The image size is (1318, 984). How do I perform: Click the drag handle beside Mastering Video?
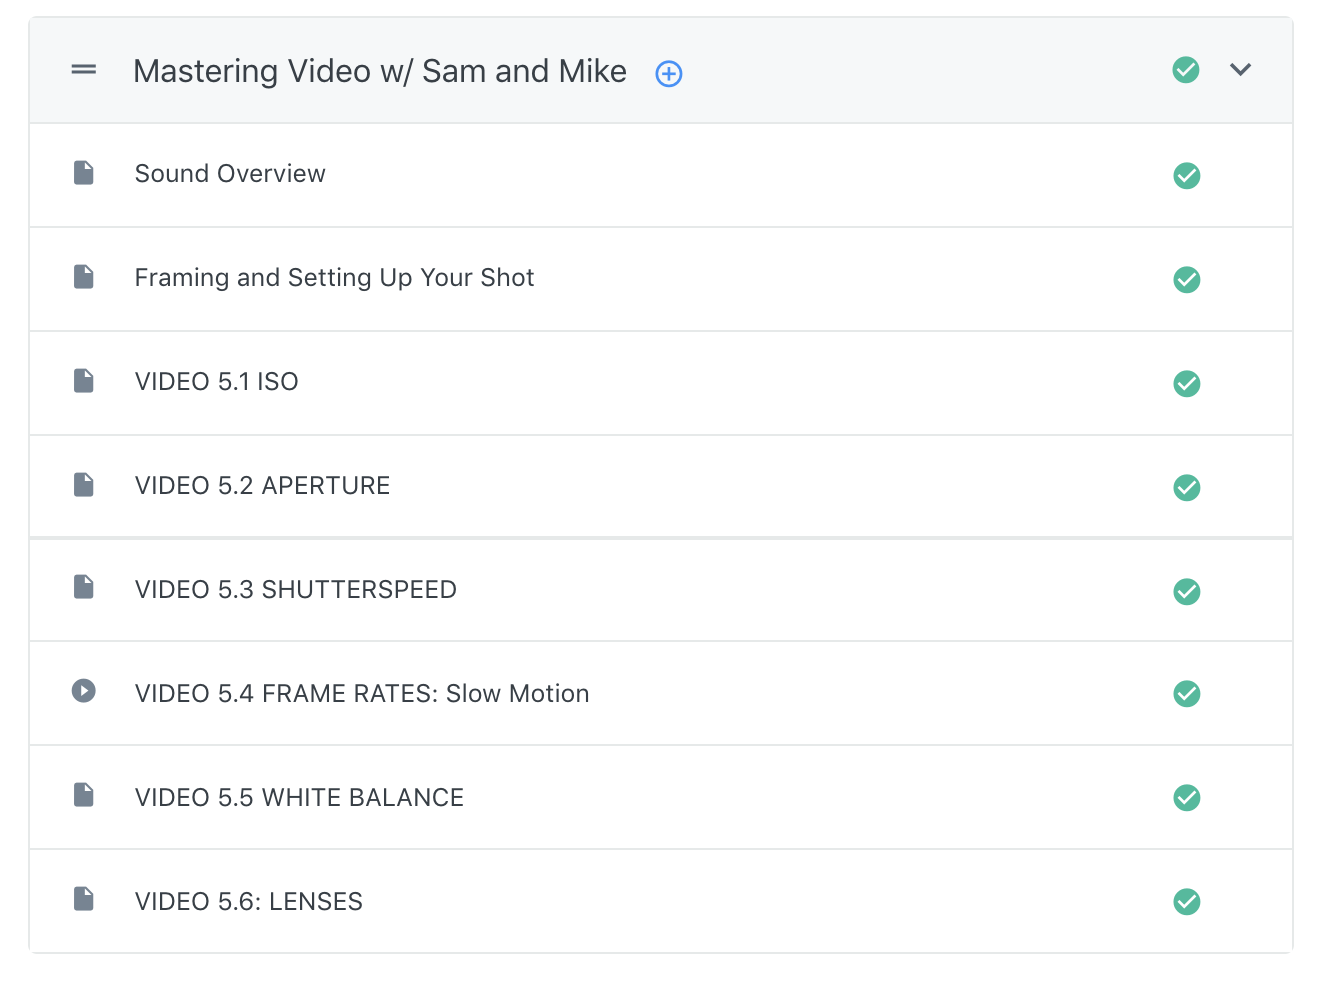pyautogui.click(x=84, y=70)
